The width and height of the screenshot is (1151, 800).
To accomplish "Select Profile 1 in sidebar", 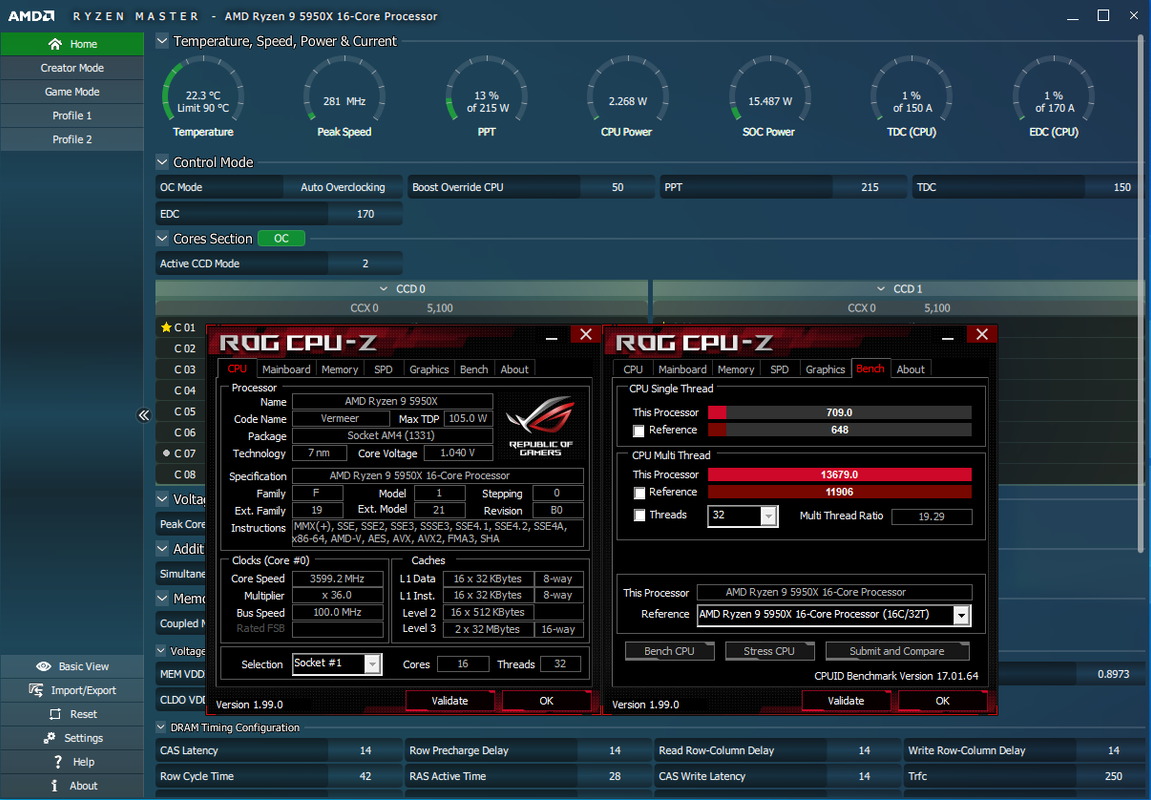I will coord(72,115).
